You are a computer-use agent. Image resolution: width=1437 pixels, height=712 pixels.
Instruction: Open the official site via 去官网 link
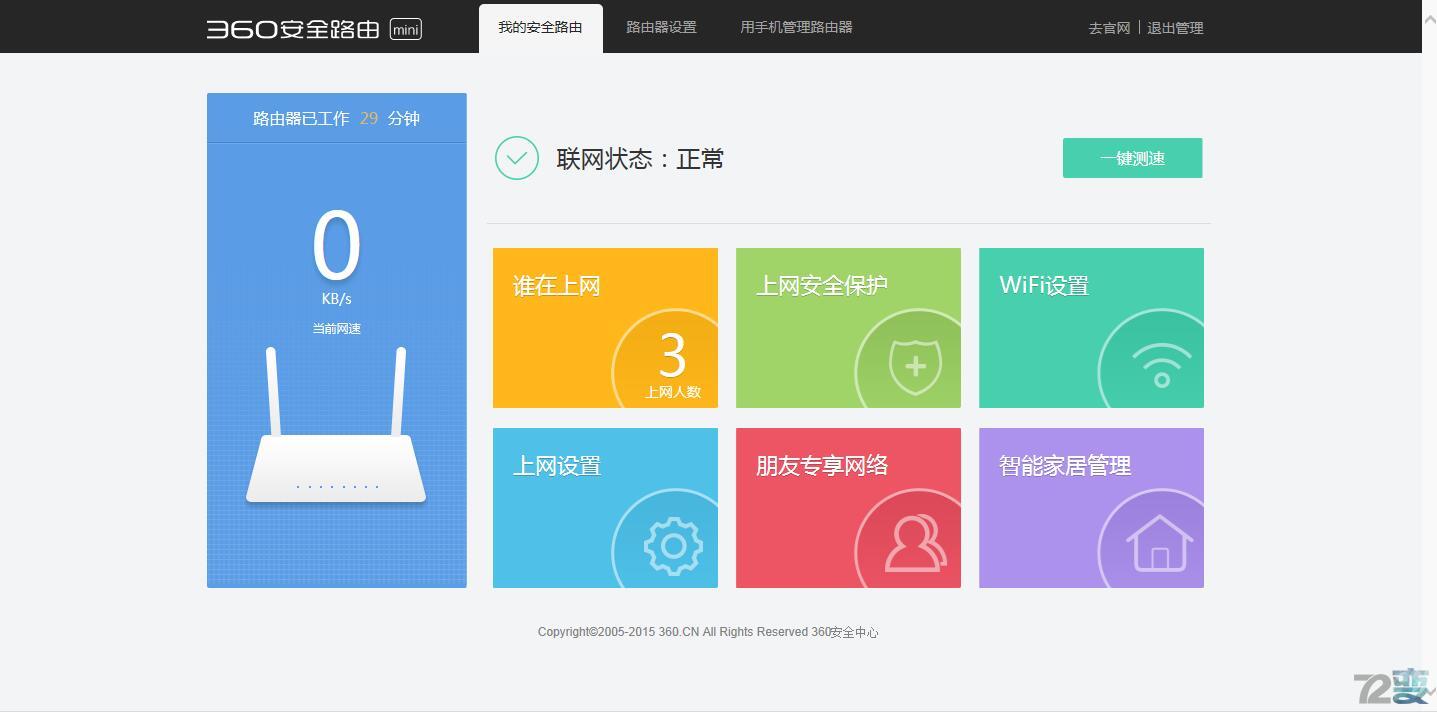(x=1108, y=28)
